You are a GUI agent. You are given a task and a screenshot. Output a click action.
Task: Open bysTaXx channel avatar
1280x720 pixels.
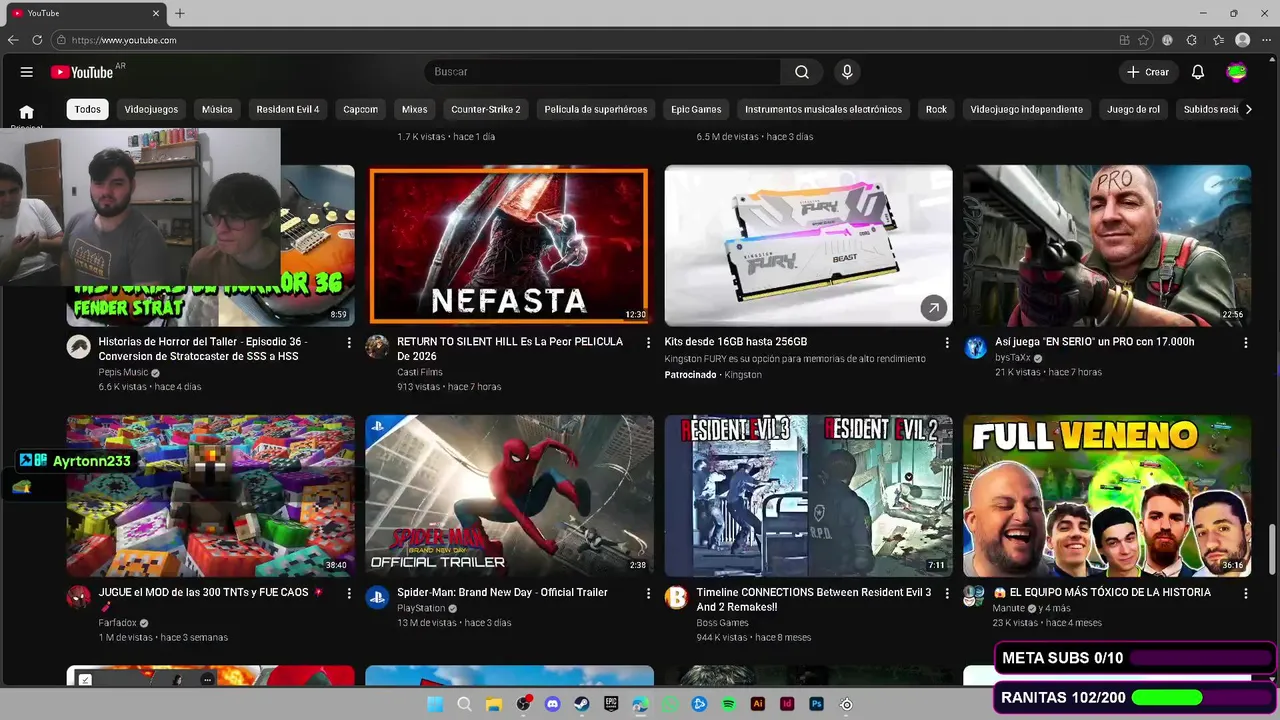coord(975,347)
